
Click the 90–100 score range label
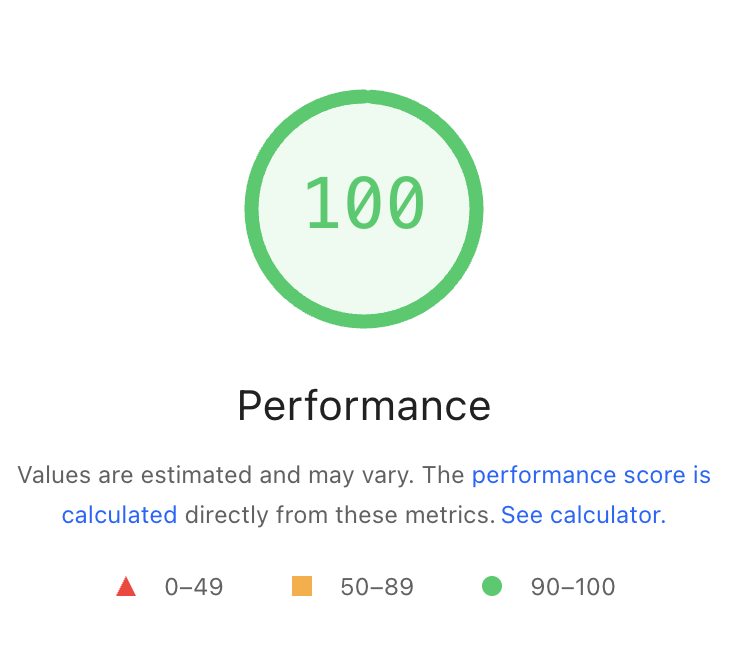coord(573,587)
